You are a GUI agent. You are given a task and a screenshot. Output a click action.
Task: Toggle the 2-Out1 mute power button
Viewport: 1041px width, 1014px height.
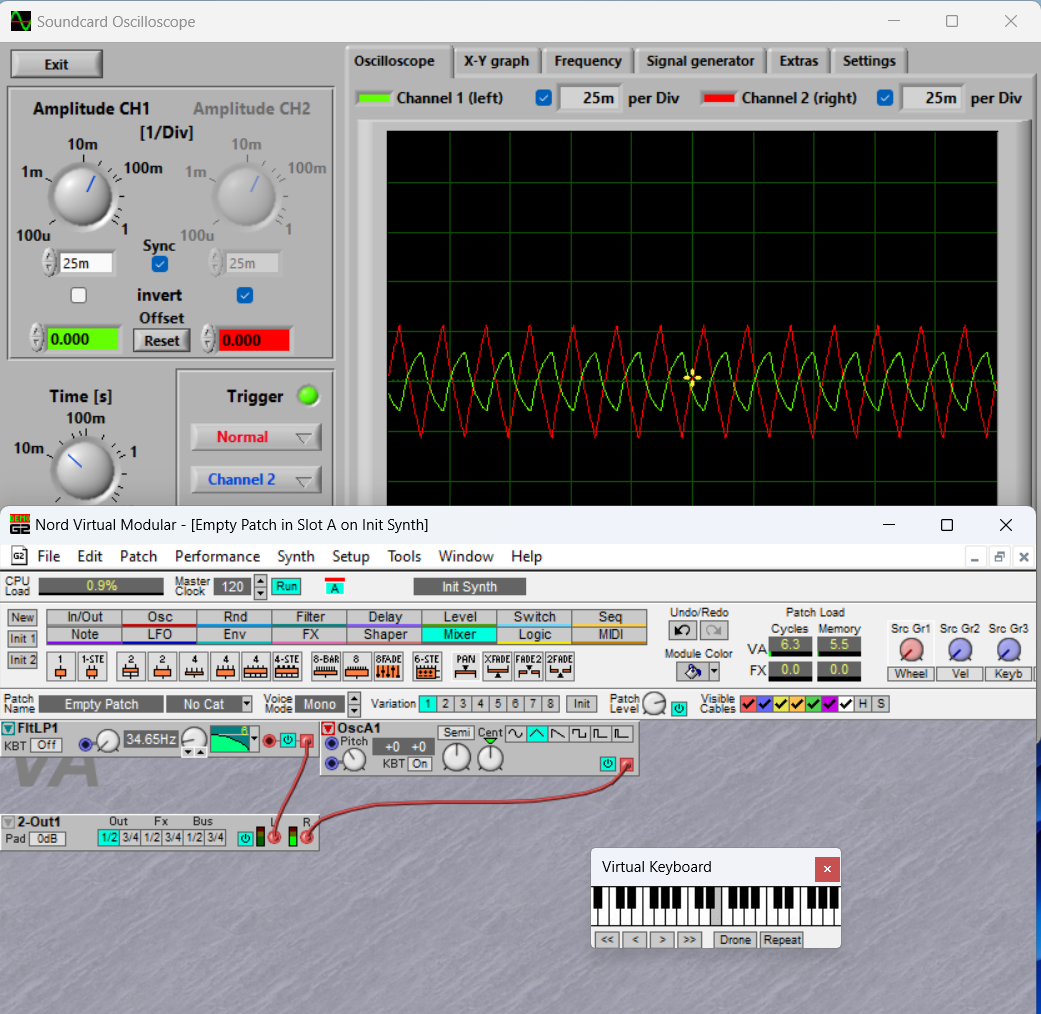coord(245,838)
